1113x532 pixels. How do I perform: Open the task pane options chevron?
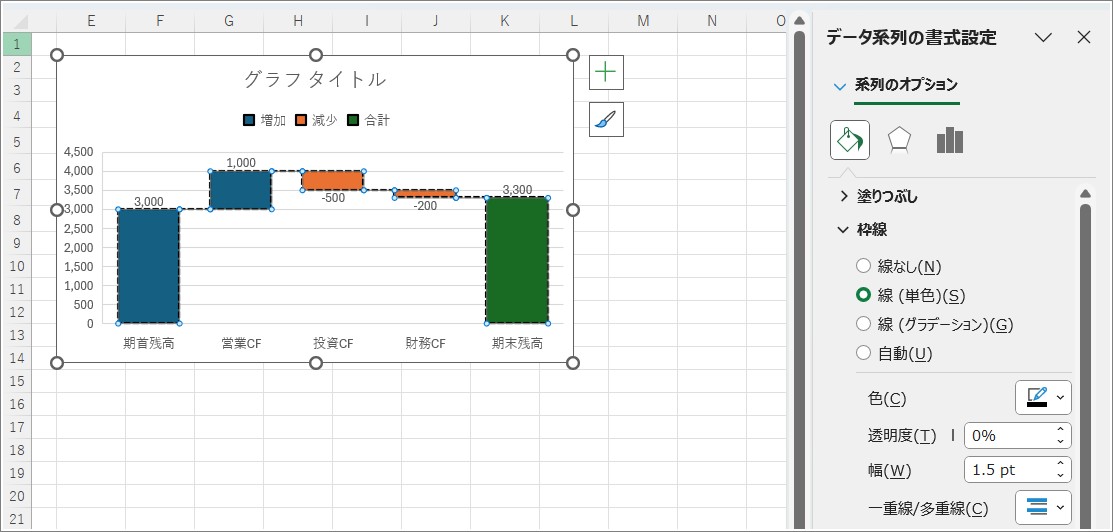(1043, 38)
